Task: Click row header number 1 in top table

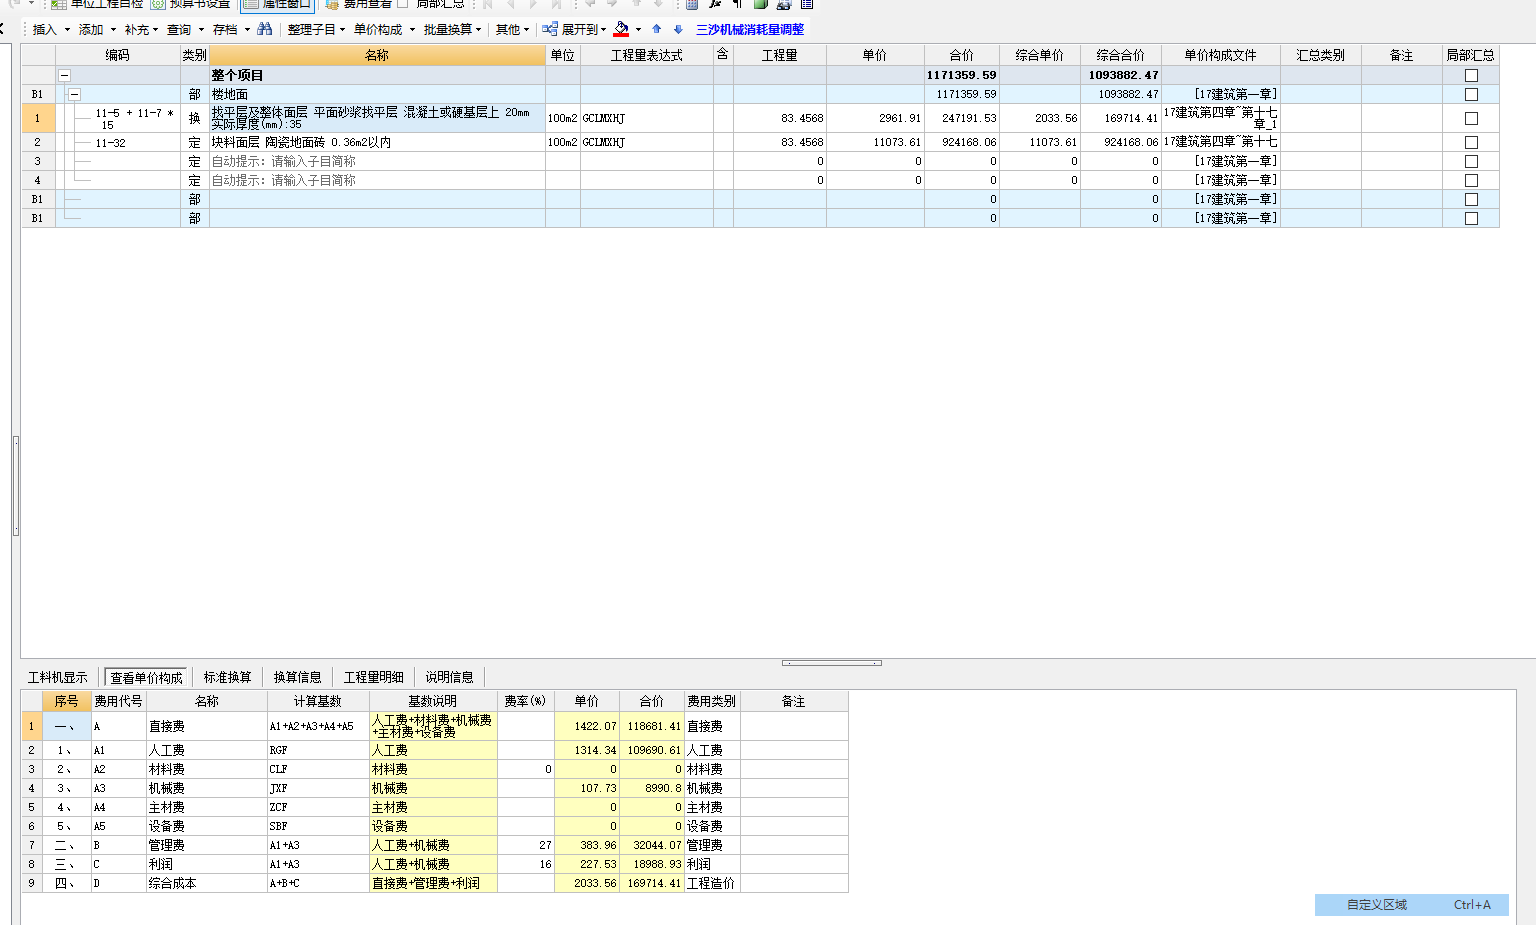Action: tap(38, 118)
